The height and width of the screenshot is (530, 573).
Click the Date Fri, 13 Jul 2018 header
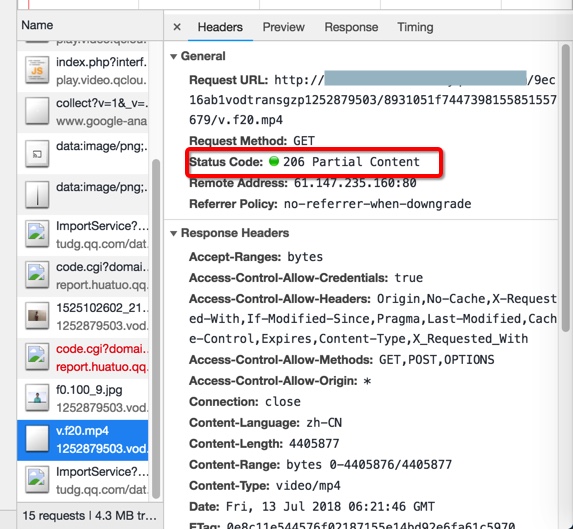(x=312, y=507)
